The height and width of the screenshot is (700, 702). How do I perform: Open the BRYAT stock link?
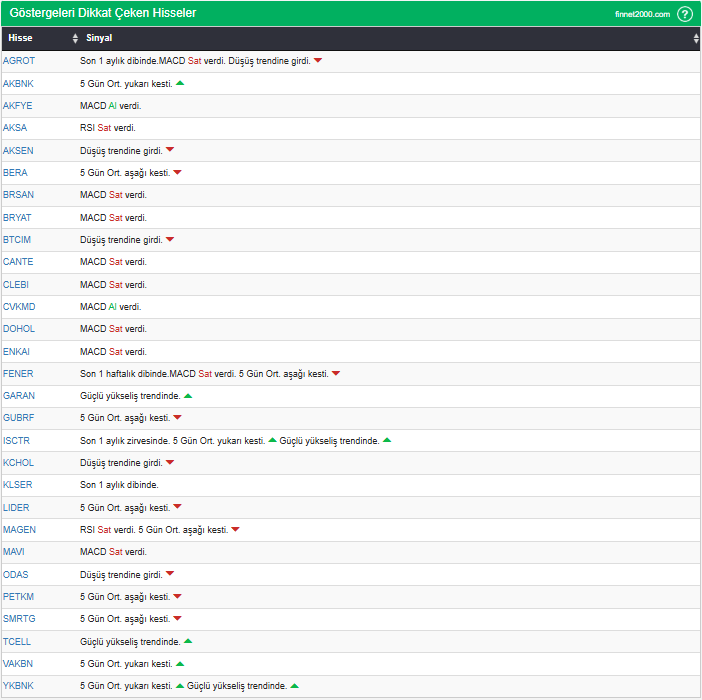pyautogui.click(x=17, y=218)
